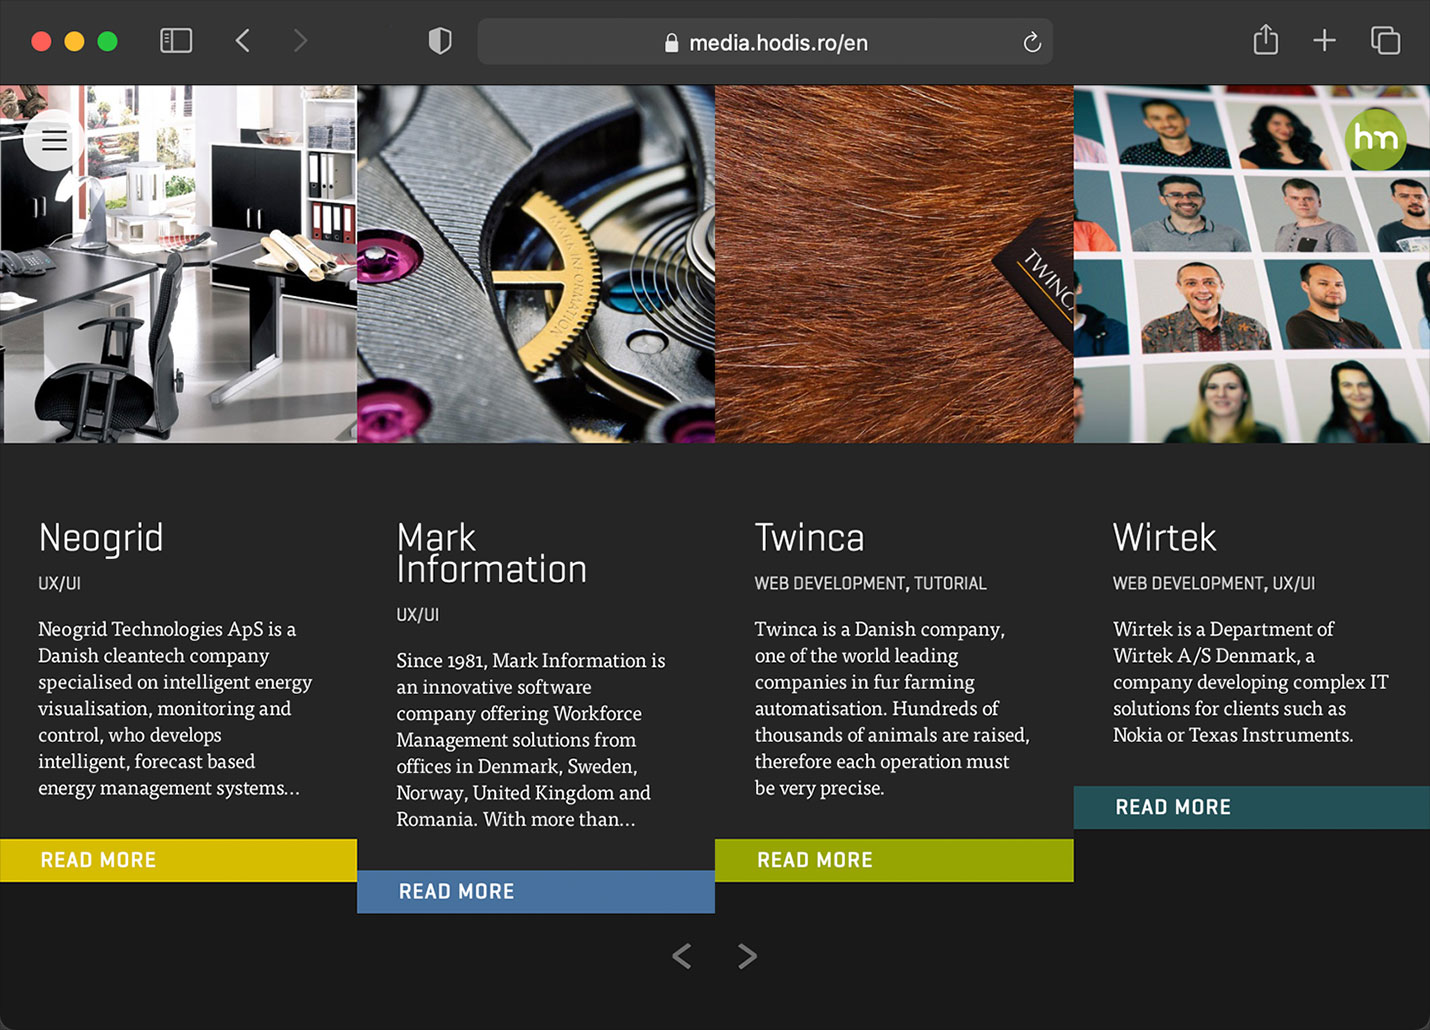The width and height of the screenshot is (1430, 1030).
Task: Show next carousel projects
Action: (747, 957)
